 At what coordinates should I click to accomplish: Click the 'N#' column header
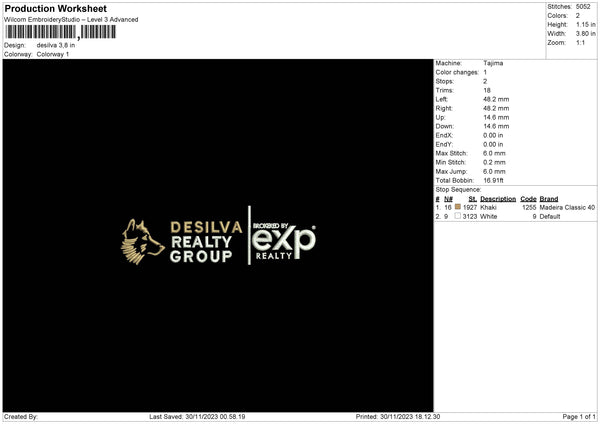(448, 199)
